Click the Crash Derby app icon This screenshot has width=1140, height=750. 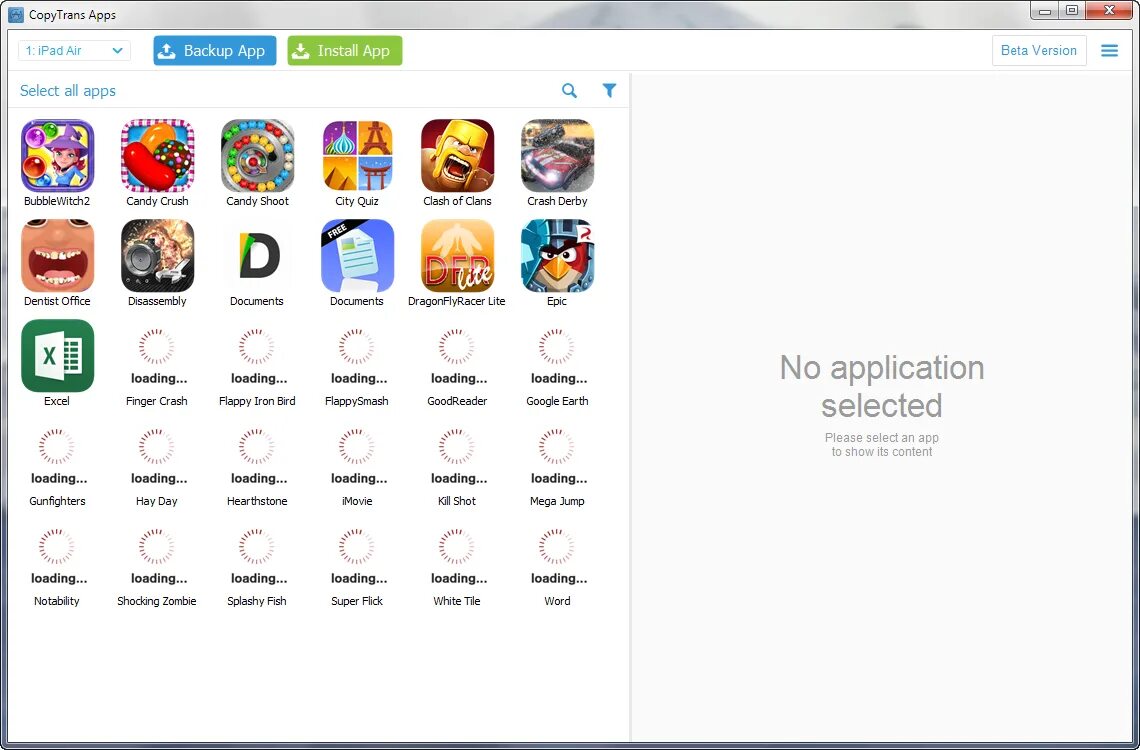pyautogui.click(x=558, y=156)
